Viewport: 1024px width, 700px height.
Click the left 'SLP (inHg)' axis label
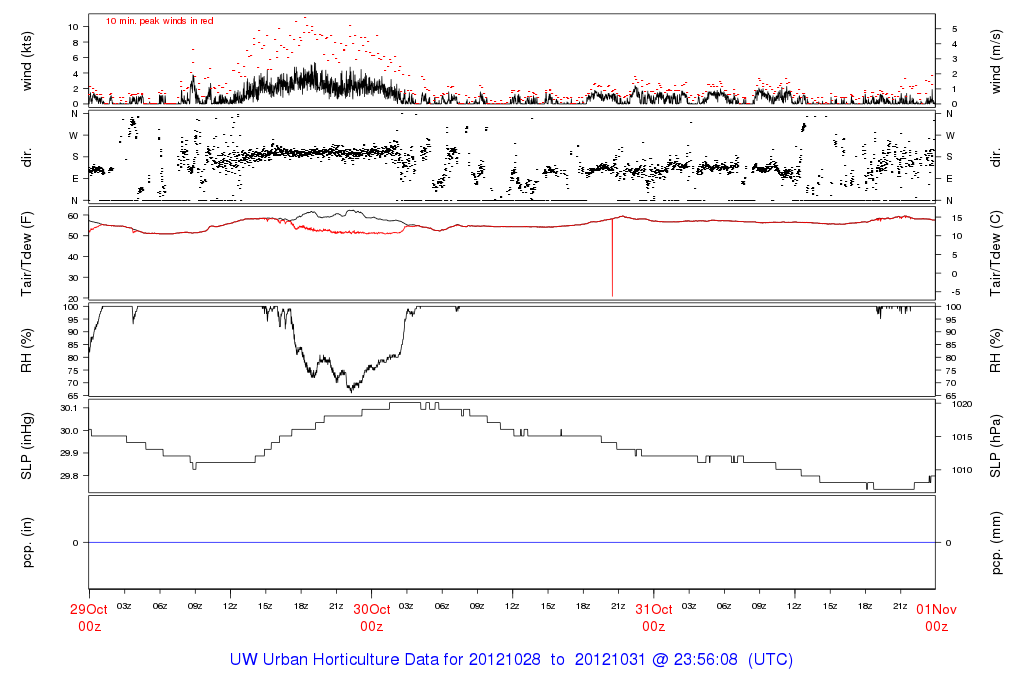(x=27, y=446)
